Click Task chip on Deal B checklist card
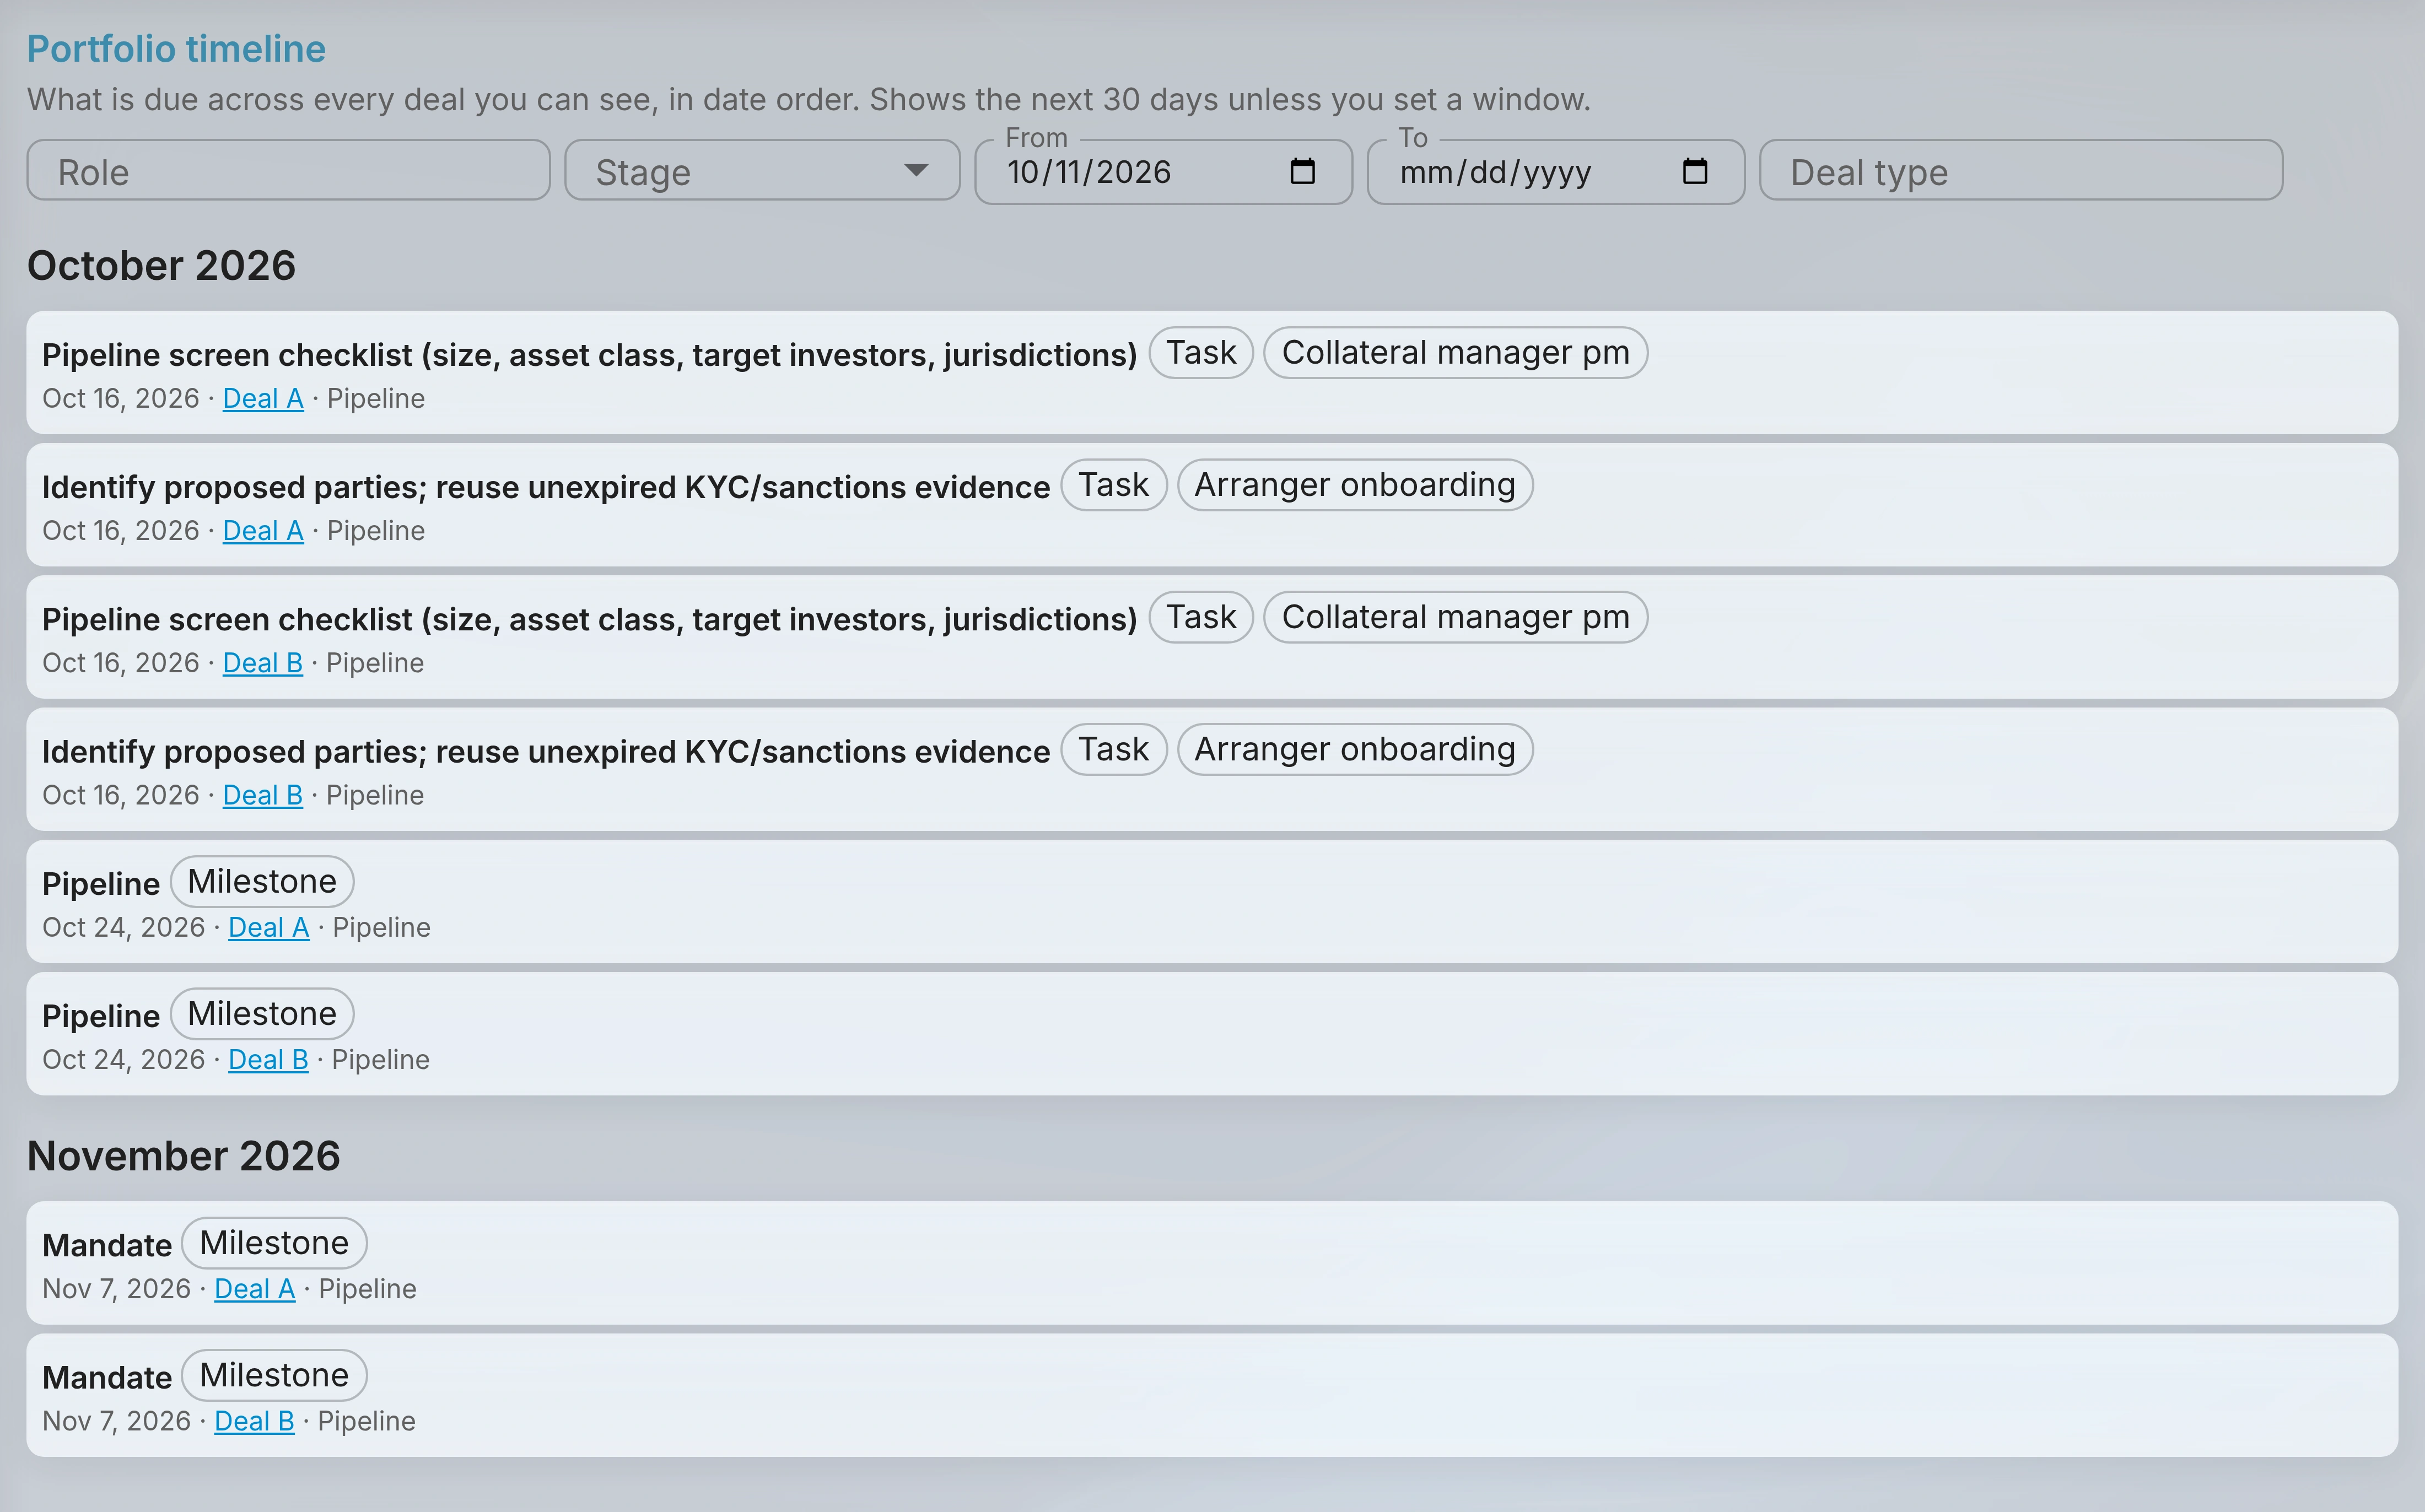Image resolution: width=2425 pixels, height=1512 pixels. click(1201, 616)
